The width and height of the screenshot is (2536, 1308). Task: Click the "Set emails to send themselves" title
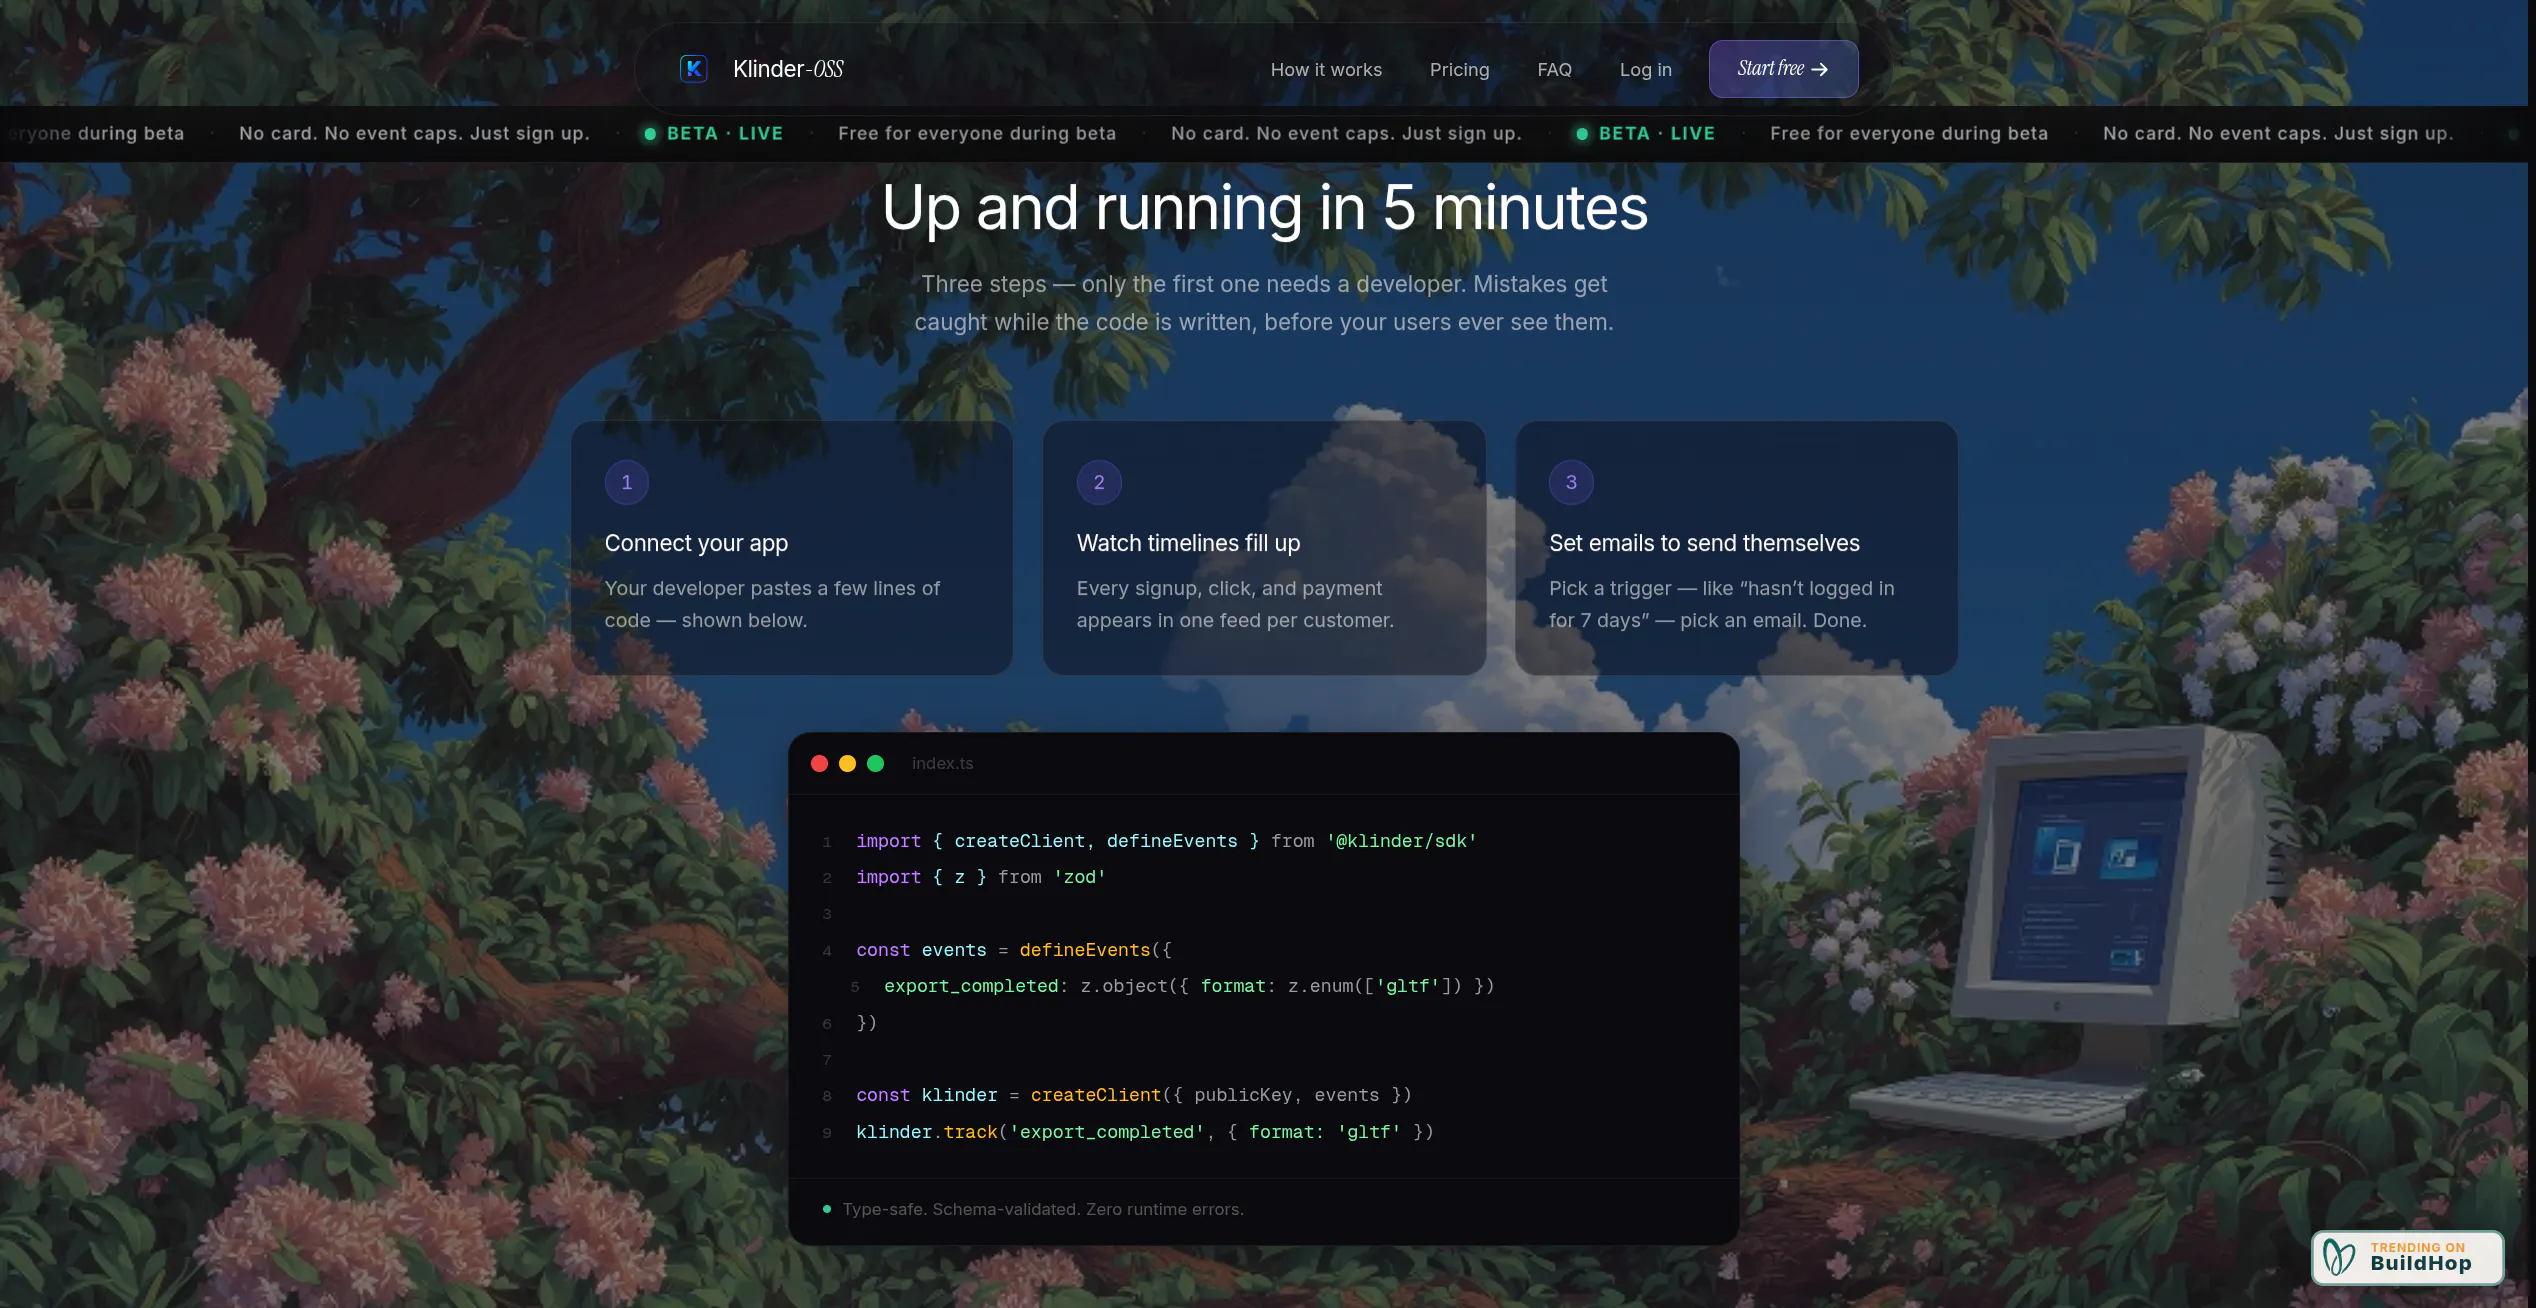1704,543
